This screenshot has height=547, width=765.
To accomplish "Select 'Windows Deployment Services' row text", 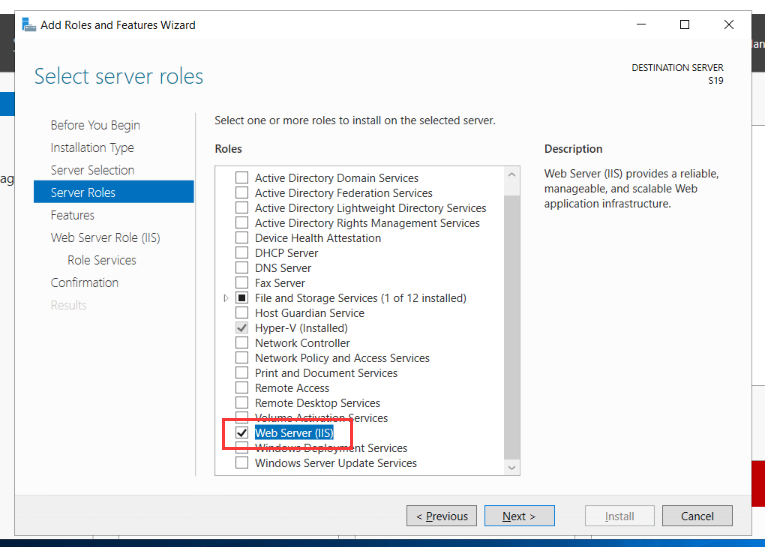I will 331,448.
